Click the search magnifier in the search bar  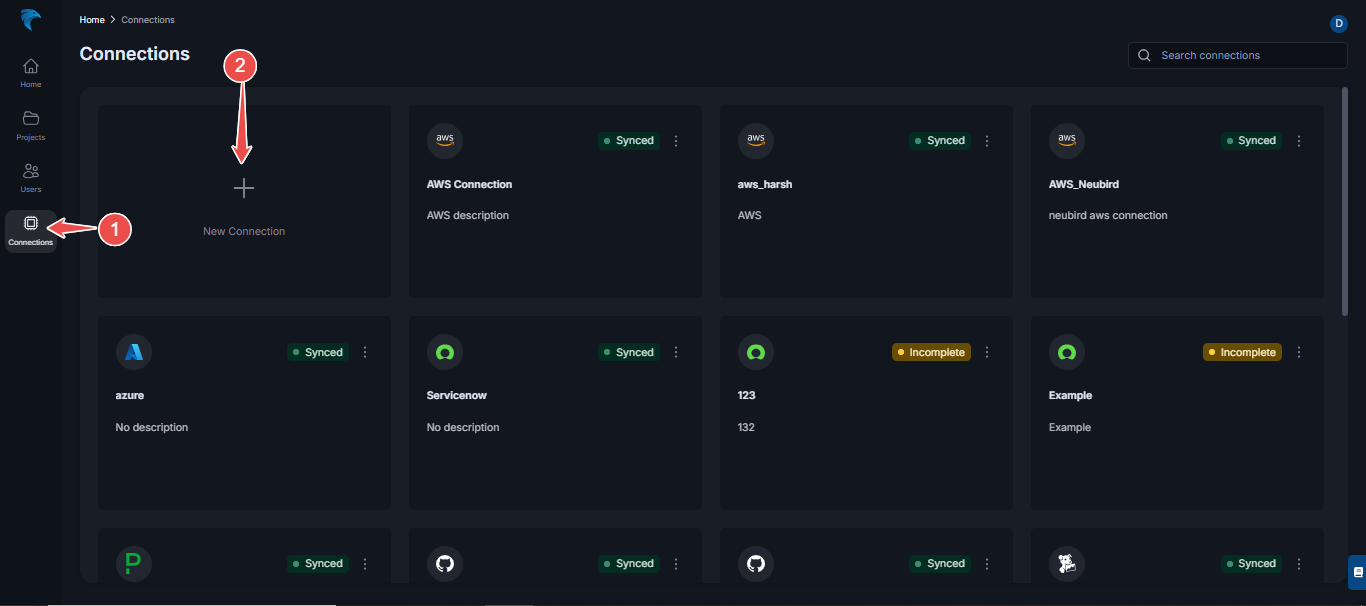1144,55
